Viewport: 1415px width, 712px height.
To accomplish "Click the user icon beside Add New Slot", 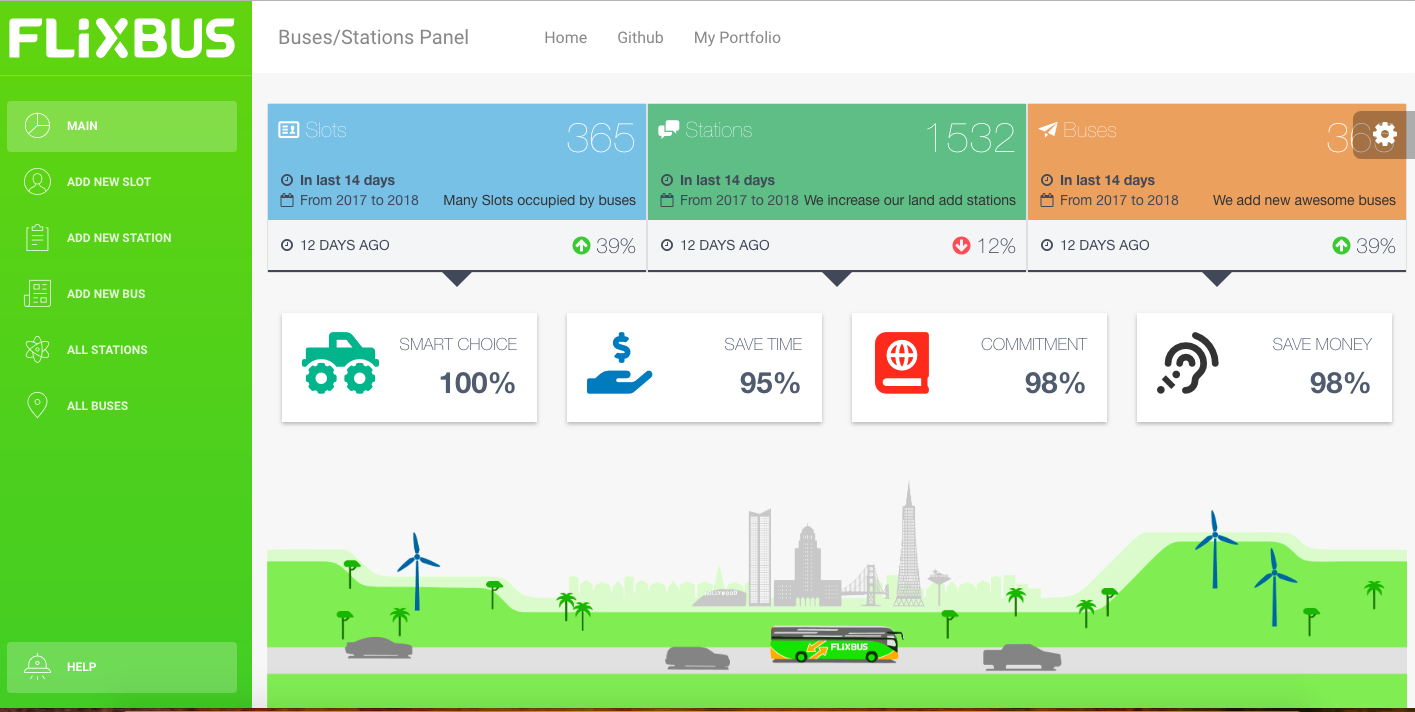I will pyautogui.click(x=37, y=182).
